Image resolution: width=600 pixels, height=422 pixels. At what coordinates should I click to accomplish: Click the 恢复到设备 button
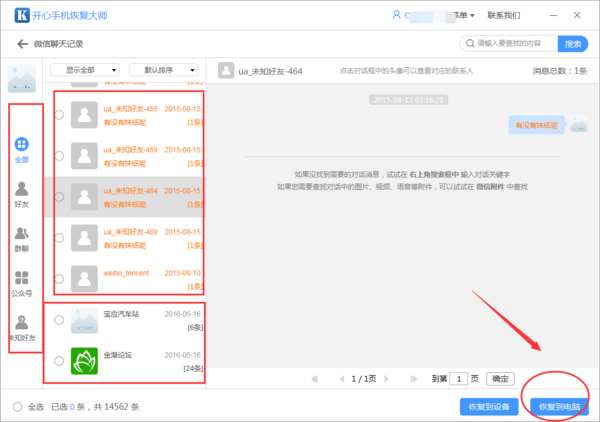pos(489,406)
